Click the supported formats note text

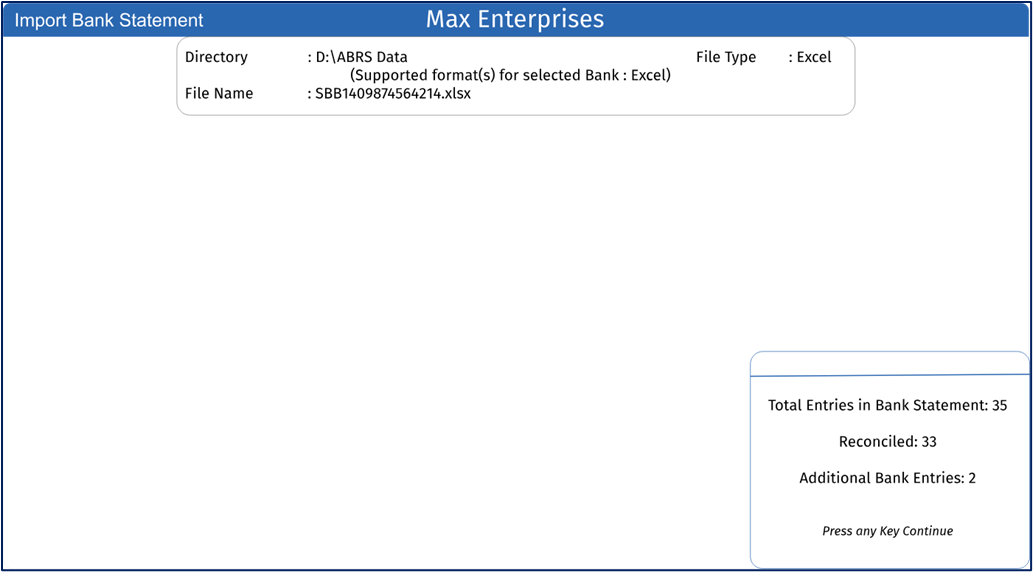coord(510,75)
